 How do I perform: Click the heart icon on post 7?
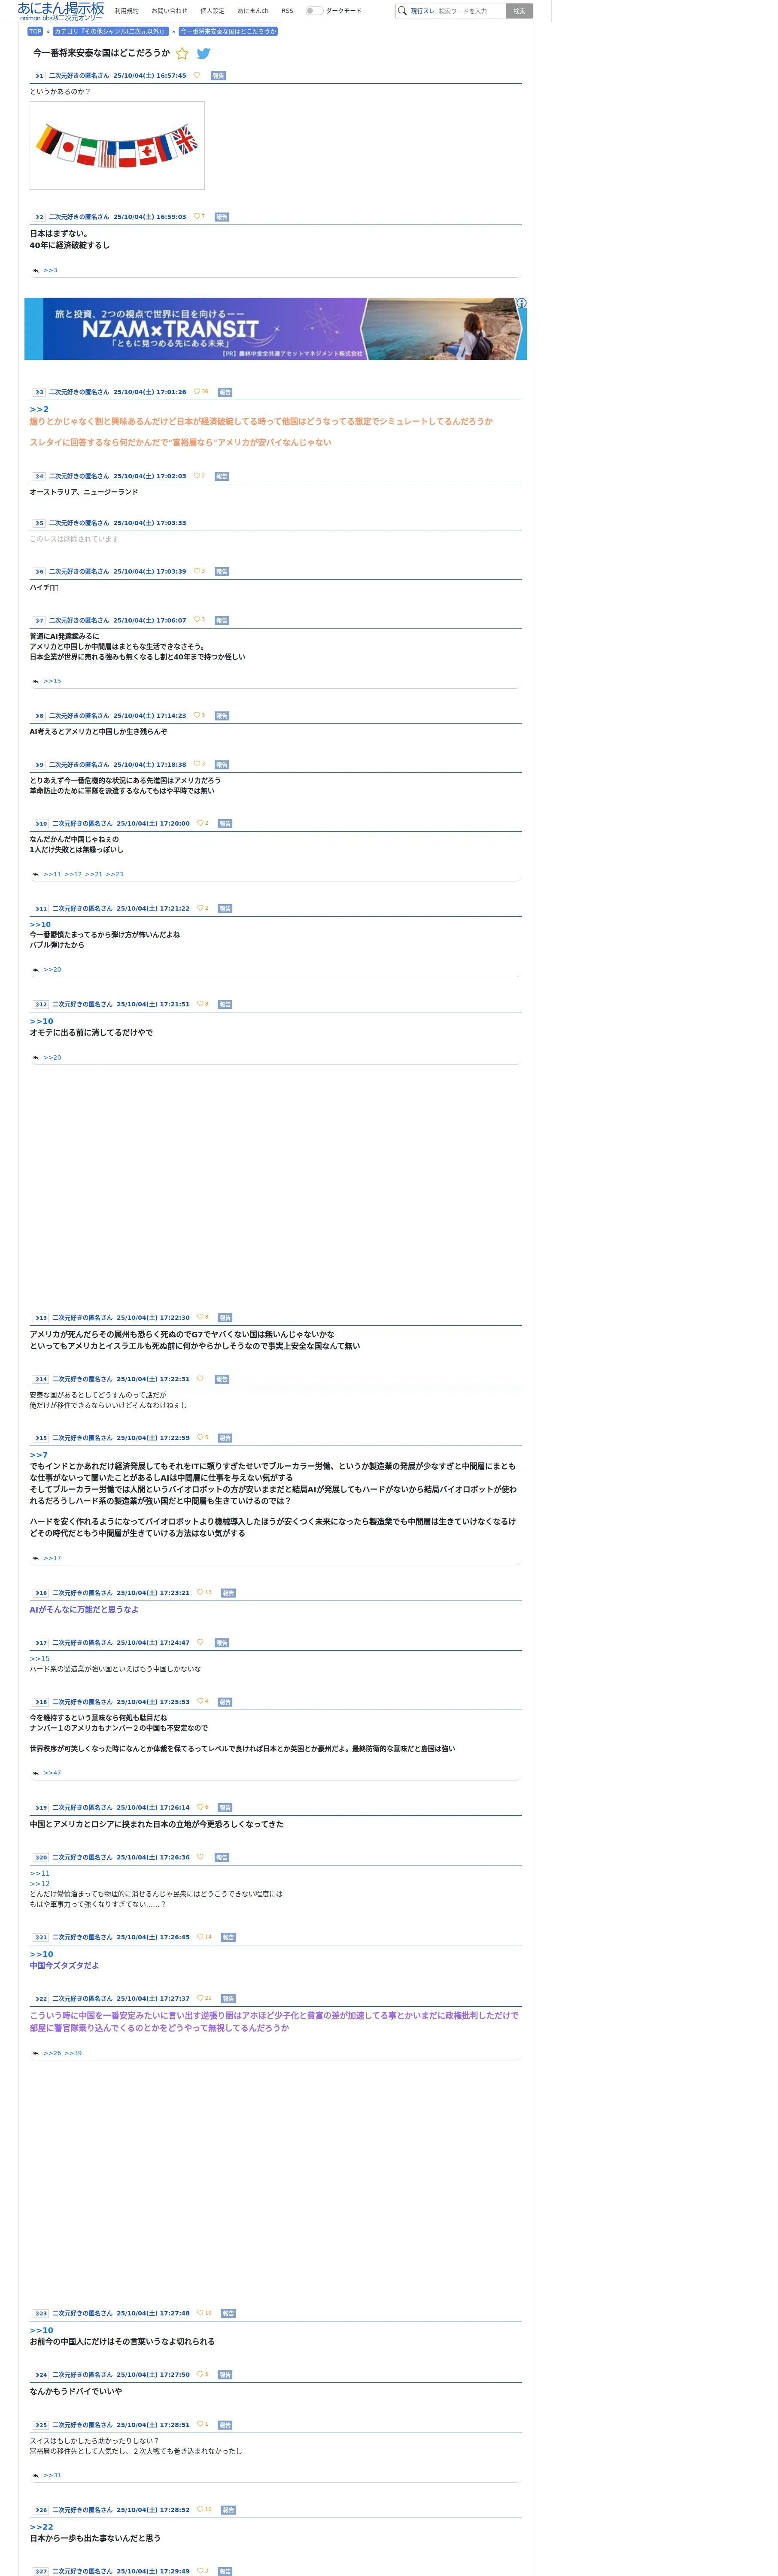click(x=197, y=619)
